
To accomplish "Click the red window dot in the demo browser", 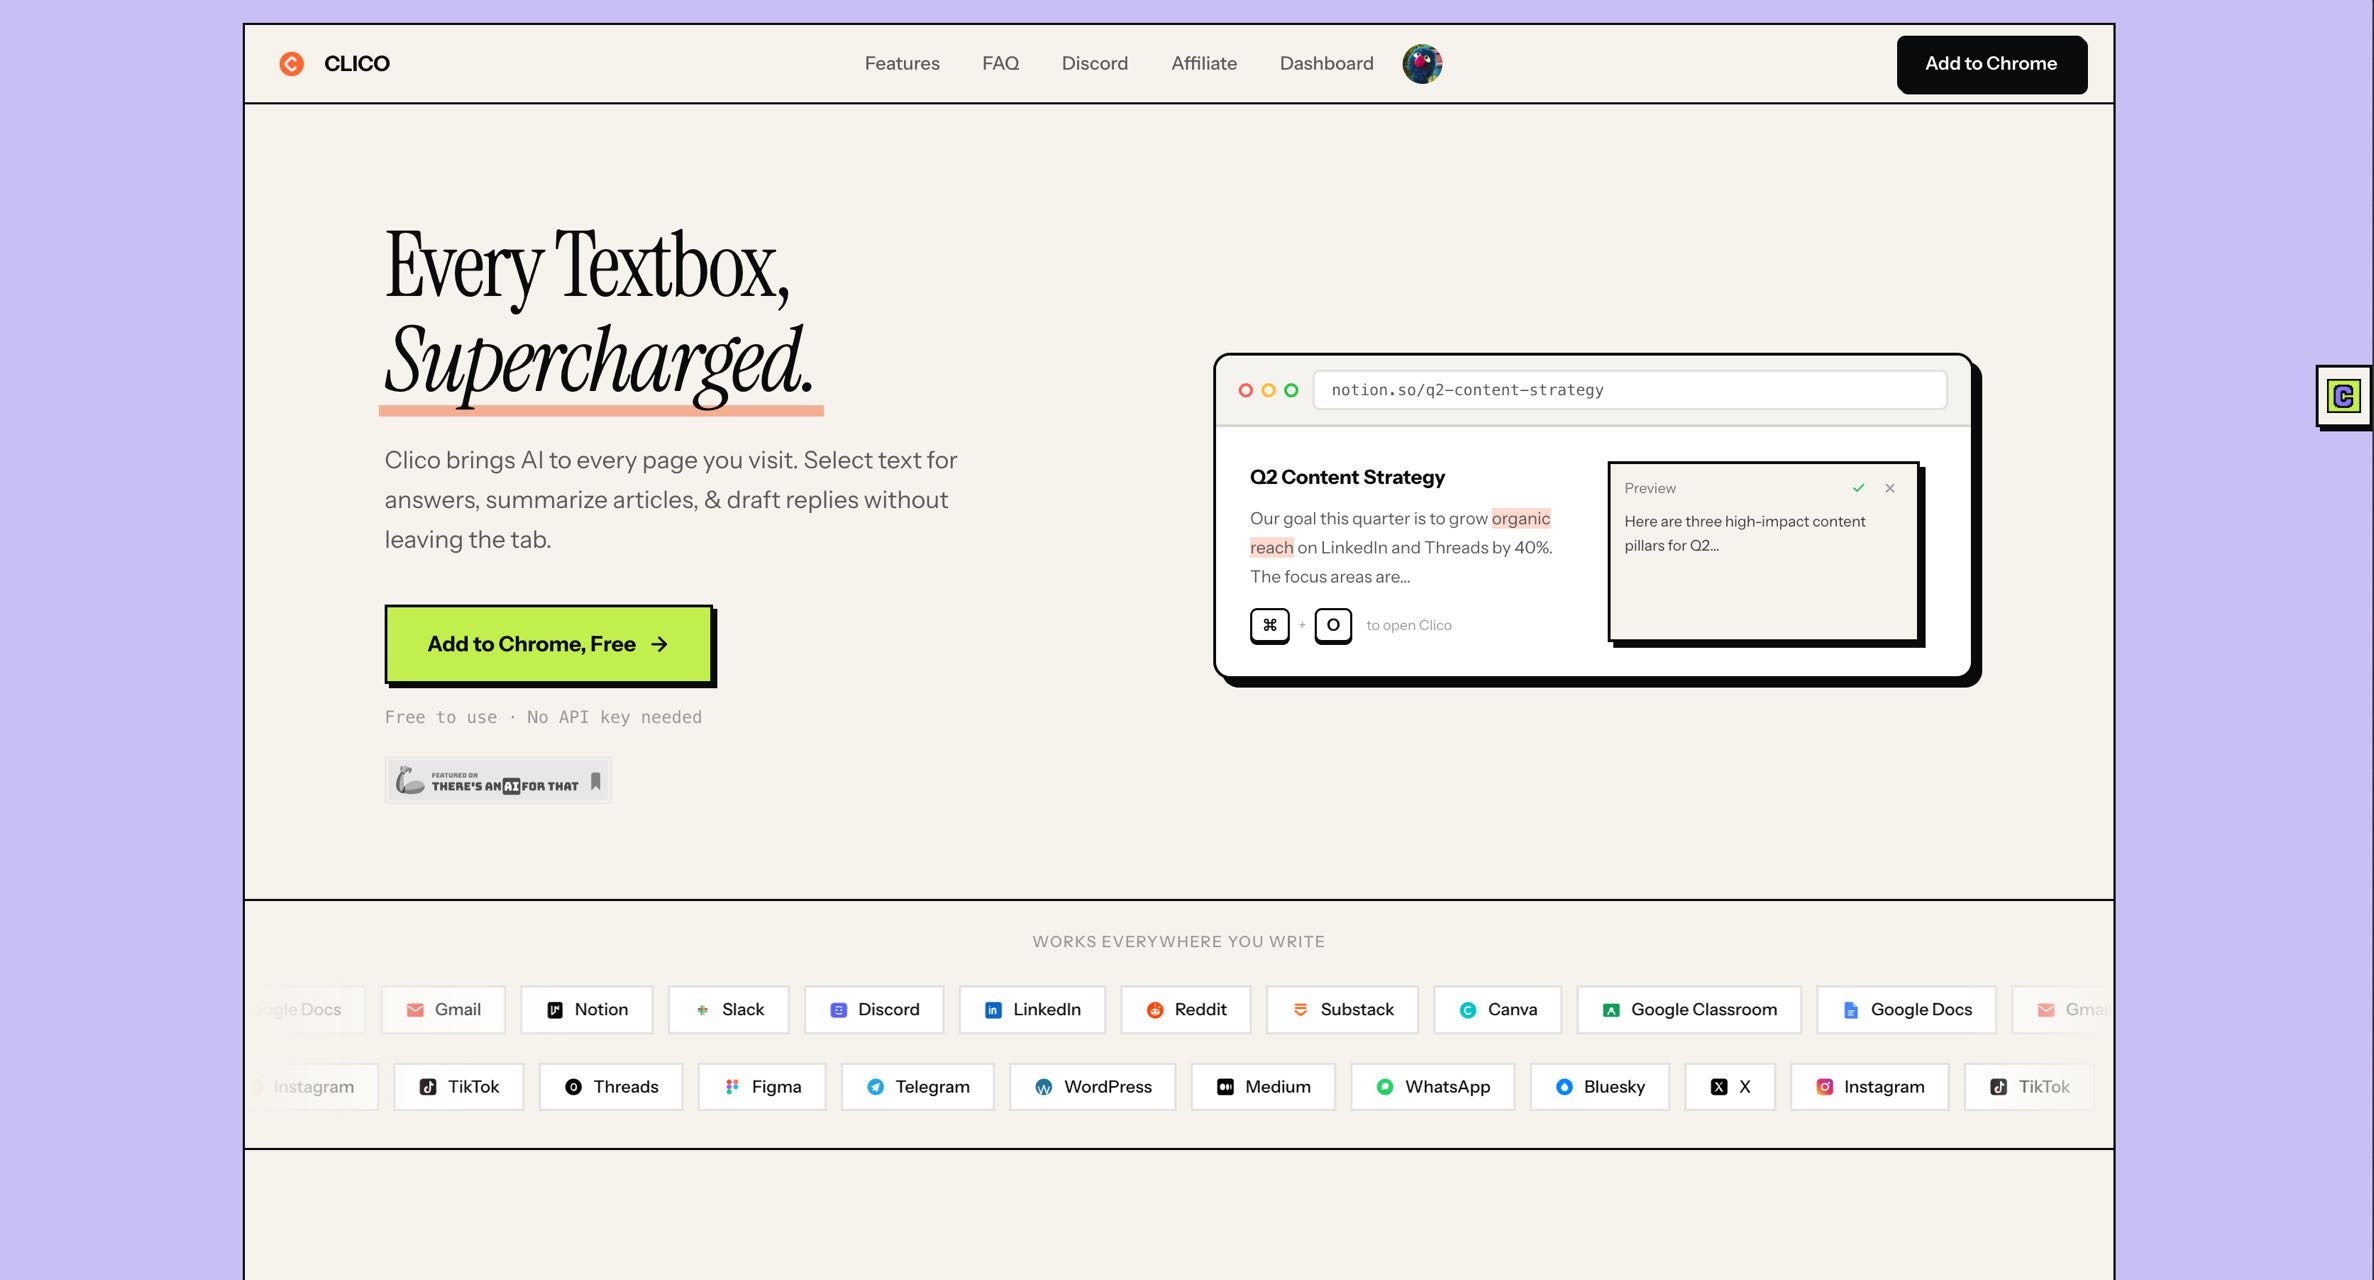I will click(1246, 390).
